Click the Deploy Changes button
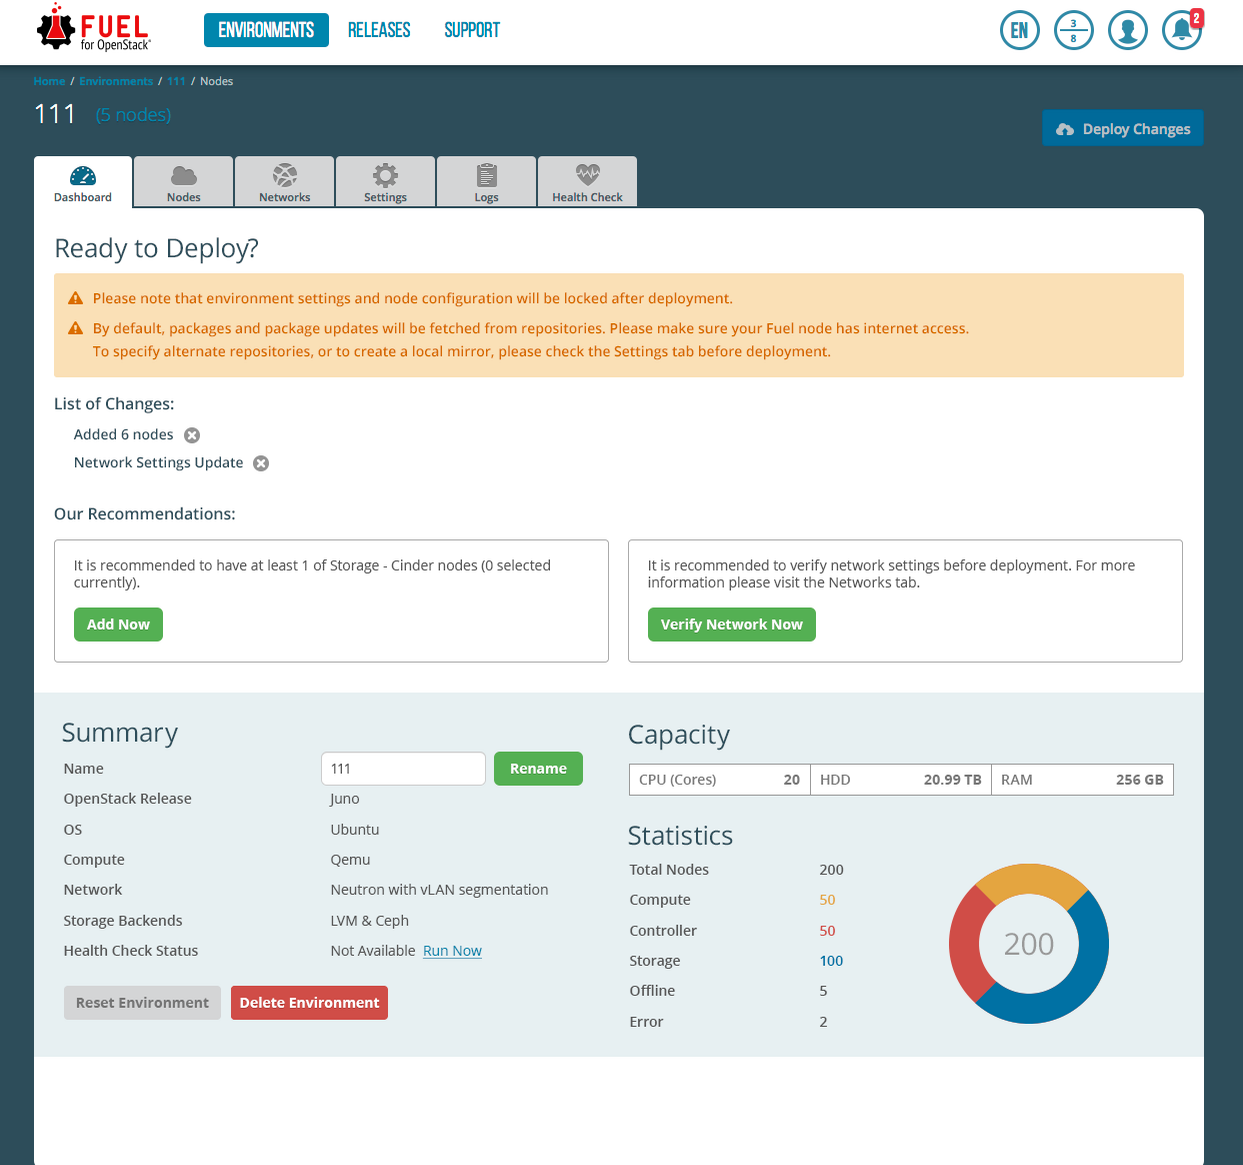Screen dimensions: 1243x1165 [1122, 129]
